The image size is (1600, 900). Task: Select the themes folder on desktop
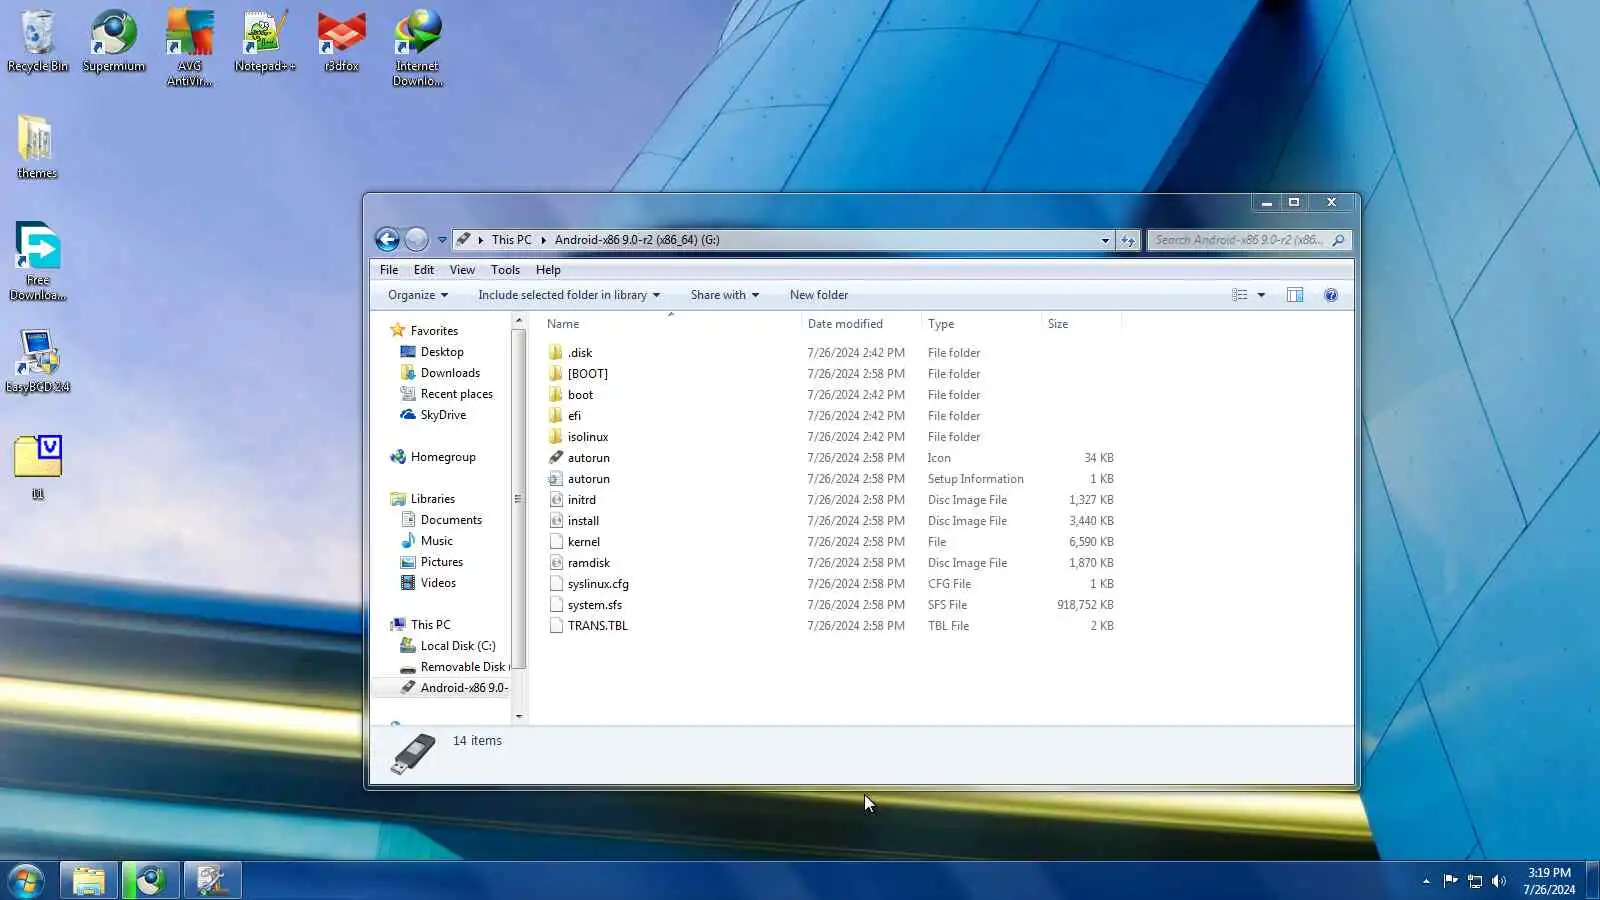click(37, 147)
